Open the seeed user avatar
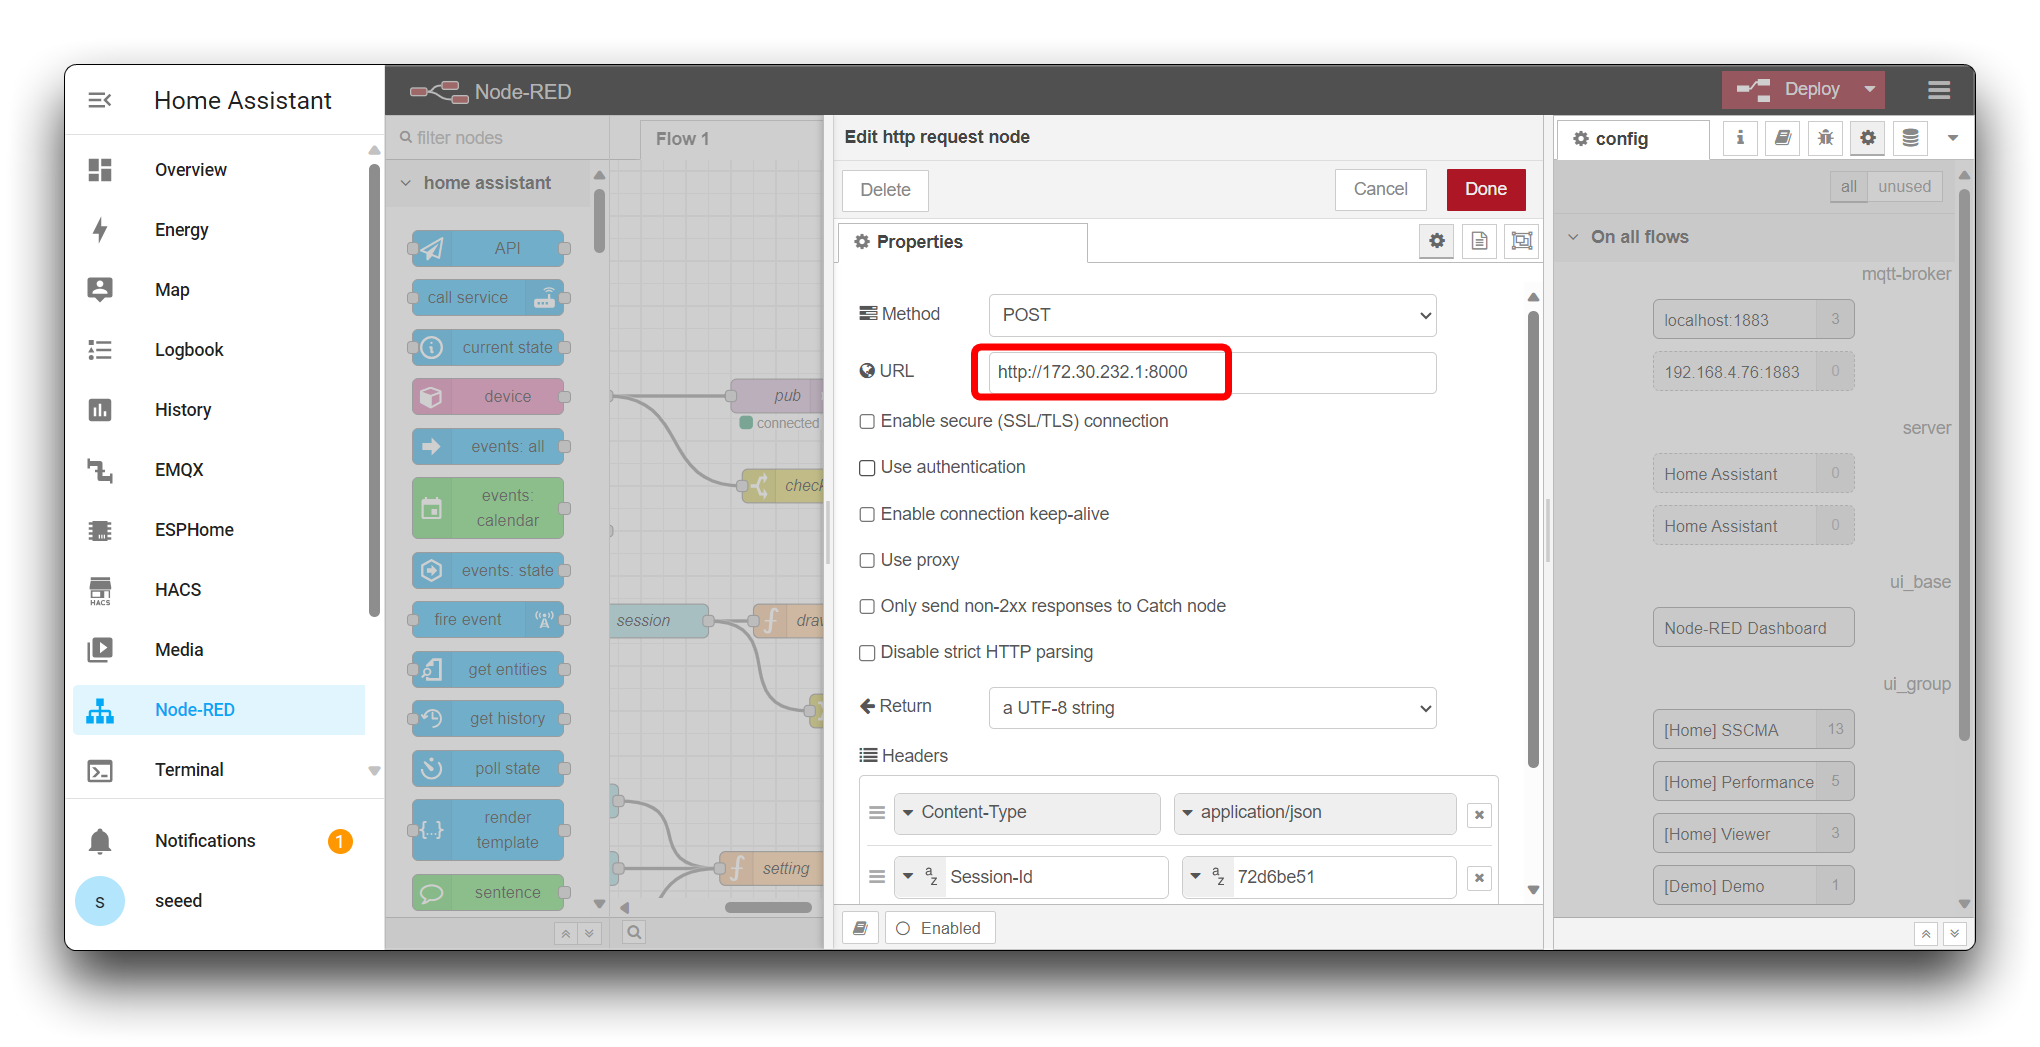The height and width of the screenshot is (1047, 2040). point(100,901)
